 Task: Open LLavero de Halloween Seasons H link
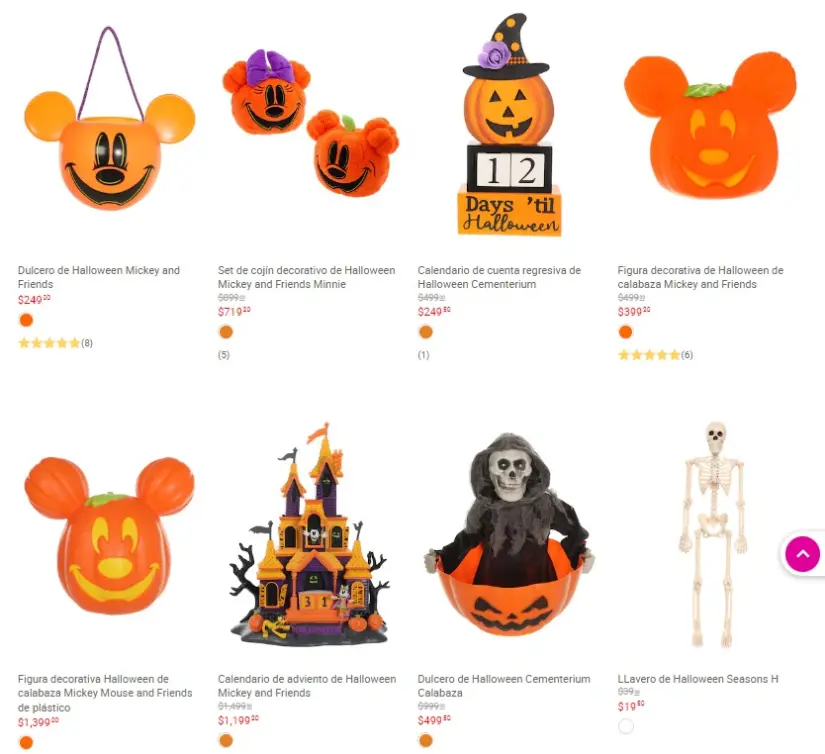click(698, 679)
